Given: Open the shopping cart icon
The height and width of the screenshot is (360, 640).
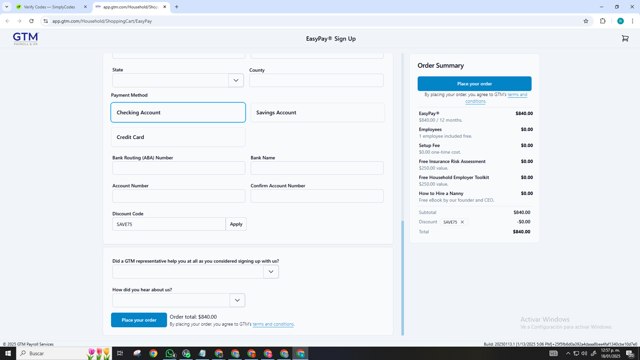Looking at the screenshot, I should (x=625, y=38).
